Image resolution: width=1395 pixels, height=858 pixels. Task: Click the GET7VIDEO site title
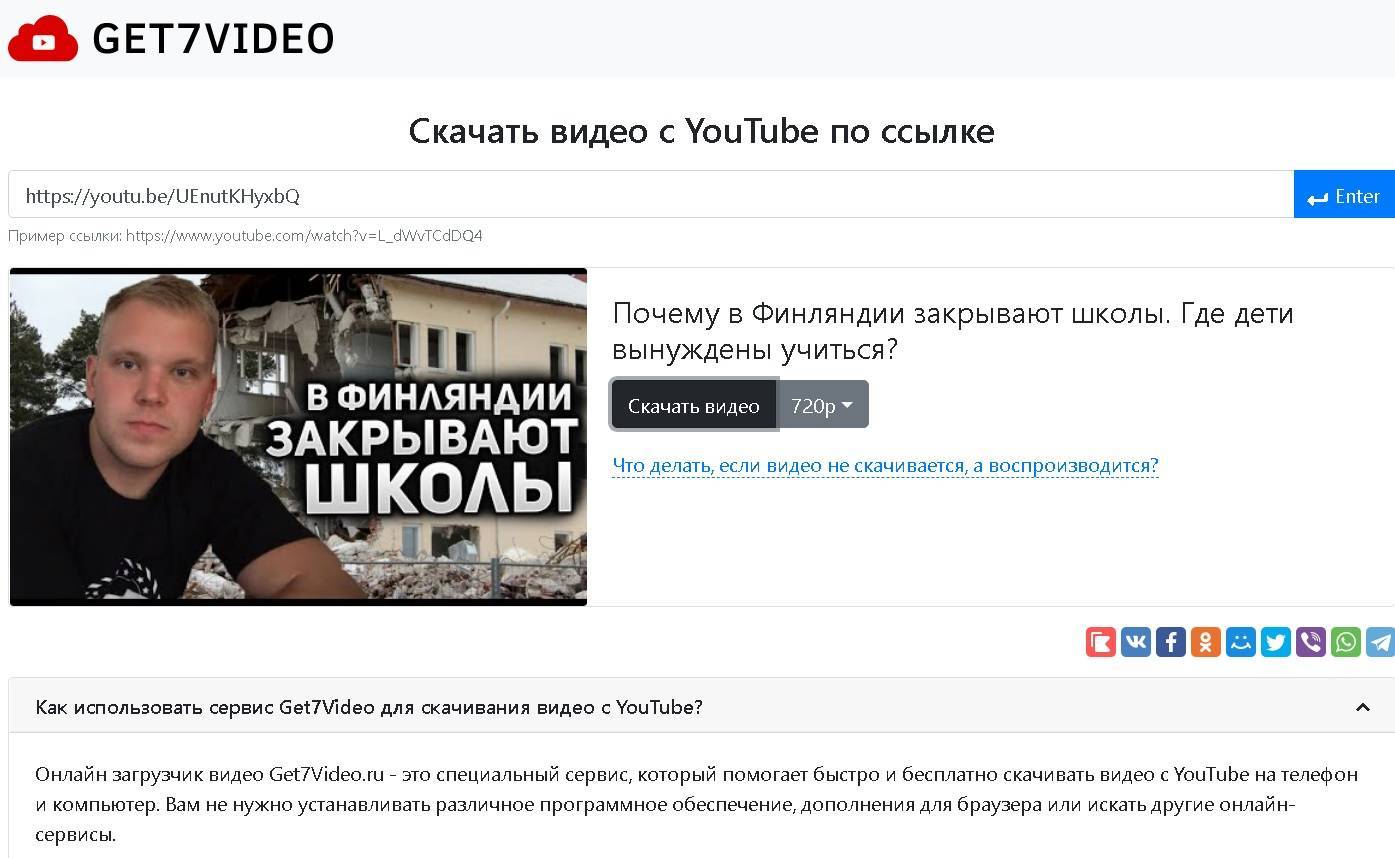point(213,39)
